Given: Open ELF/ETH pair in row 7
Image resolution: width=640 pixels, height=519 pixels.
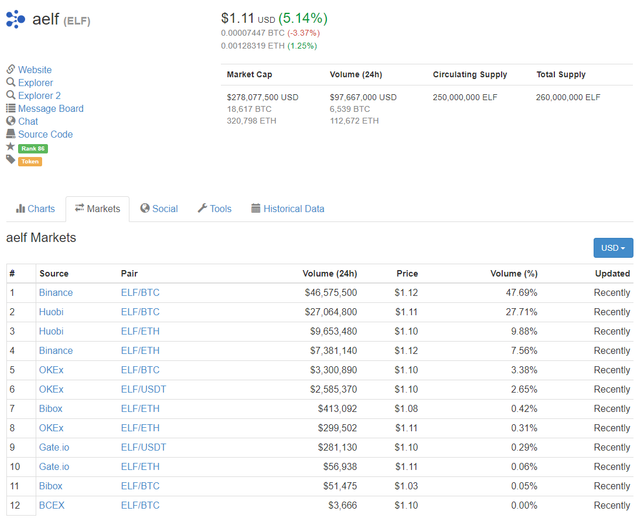Looking at the screenshot, I should (140, 408).
